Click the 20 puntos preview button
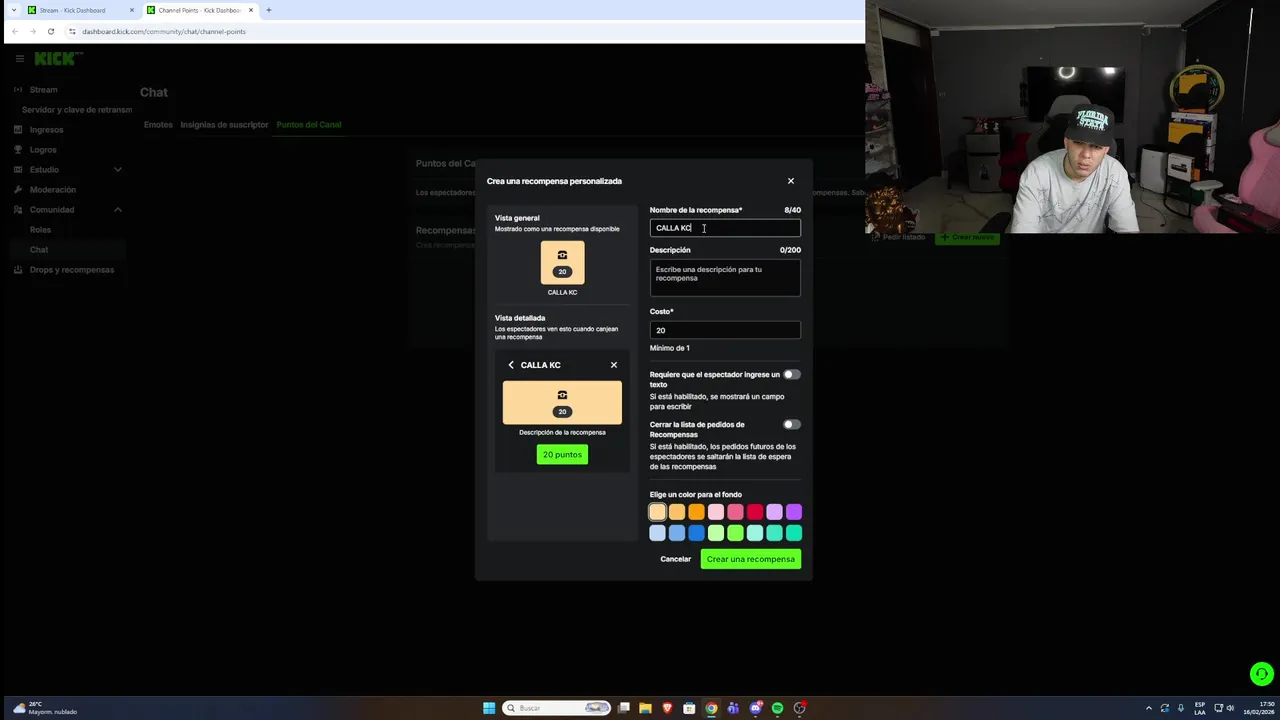 pyautogui.click(x=562, y=454)
